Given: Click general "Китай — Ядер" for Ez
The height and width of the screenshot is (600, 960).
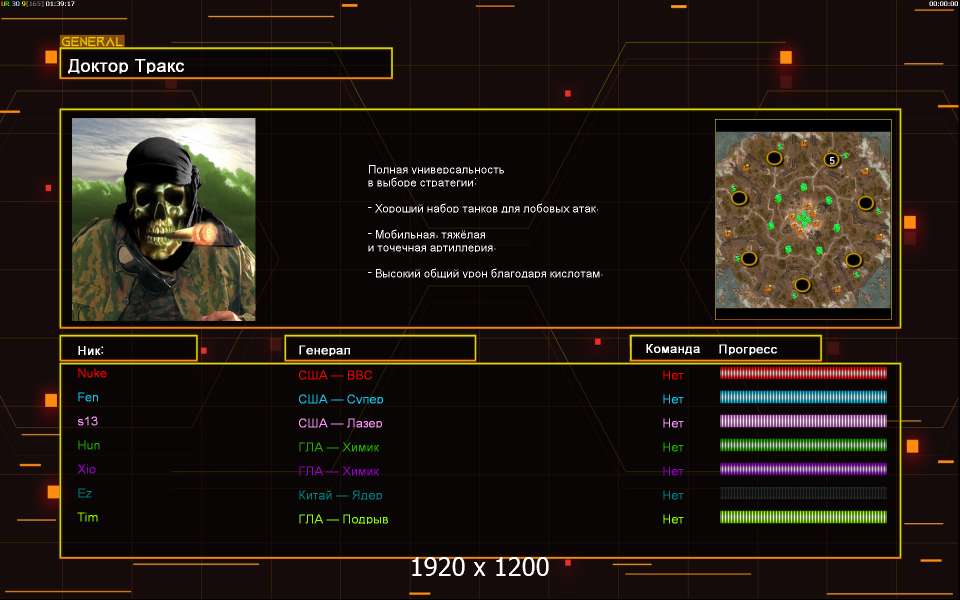Looking at the screenshot, I should (340, 495).
